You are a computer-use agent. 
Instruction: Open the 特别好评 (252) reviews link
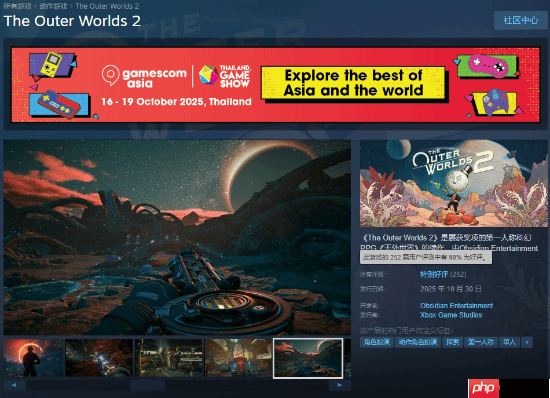coord(443,274)
